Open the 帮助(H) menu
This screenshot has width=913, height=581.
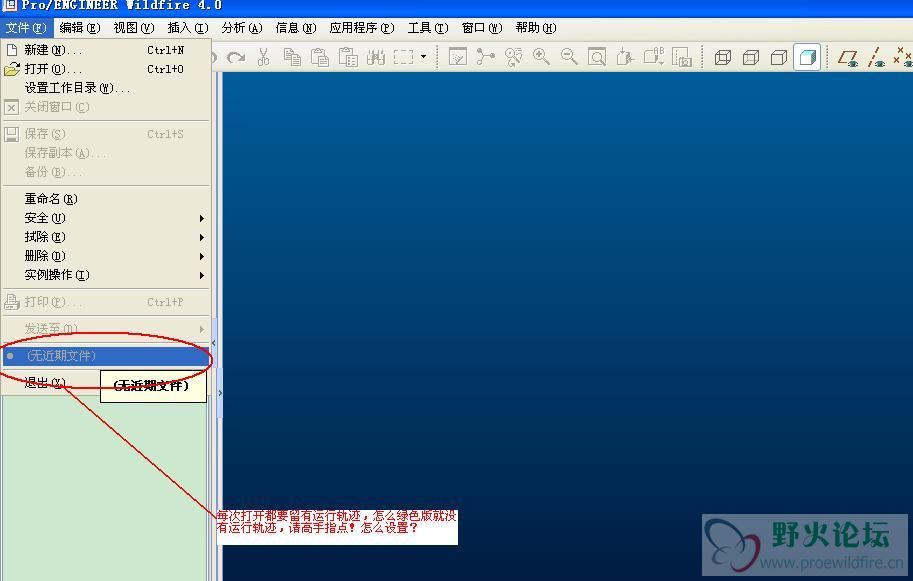point(536,28)
